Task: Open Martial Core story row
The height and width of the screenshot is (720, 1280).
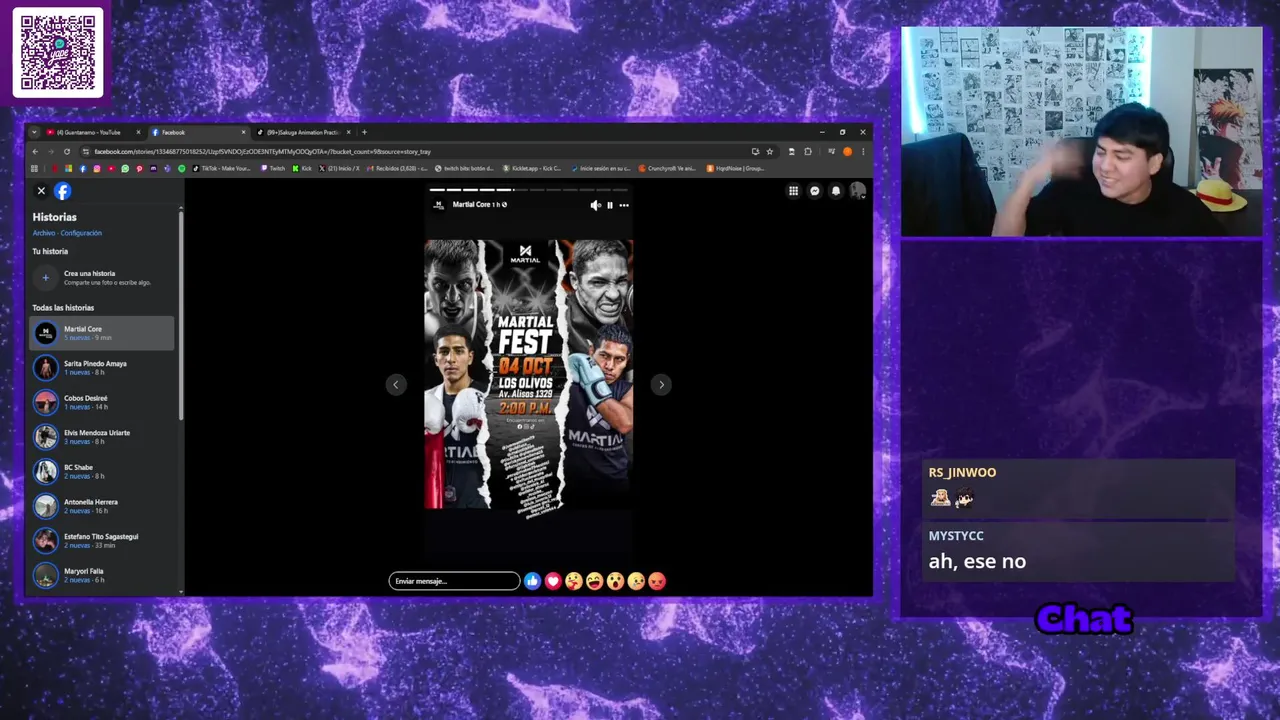Action: click(x=102, y=333)
